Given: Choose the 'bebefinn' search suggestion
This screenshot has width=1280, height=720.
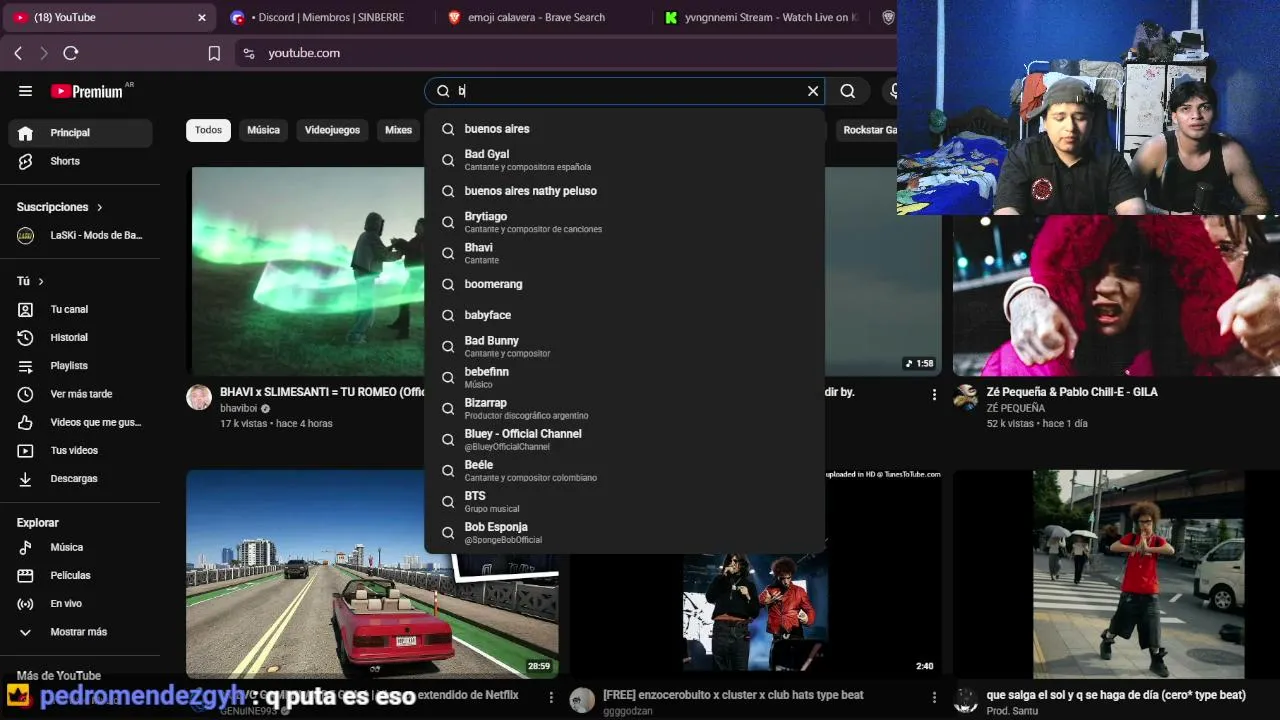Looking at the screenshot, I should coord(625,377).
